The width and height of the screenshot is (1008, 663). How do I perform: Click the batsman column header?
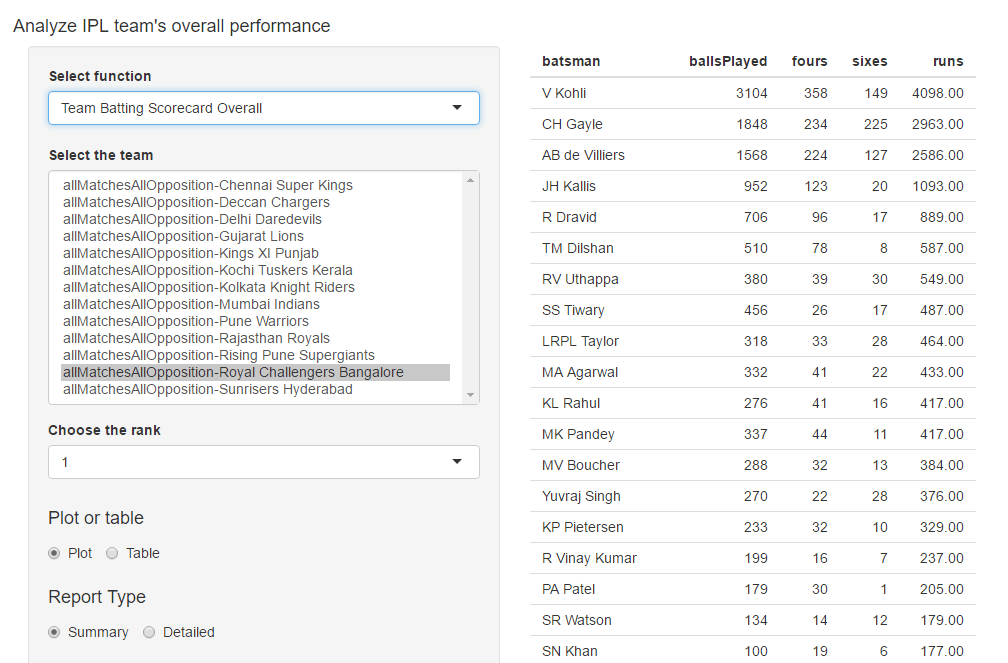[571, 61]
